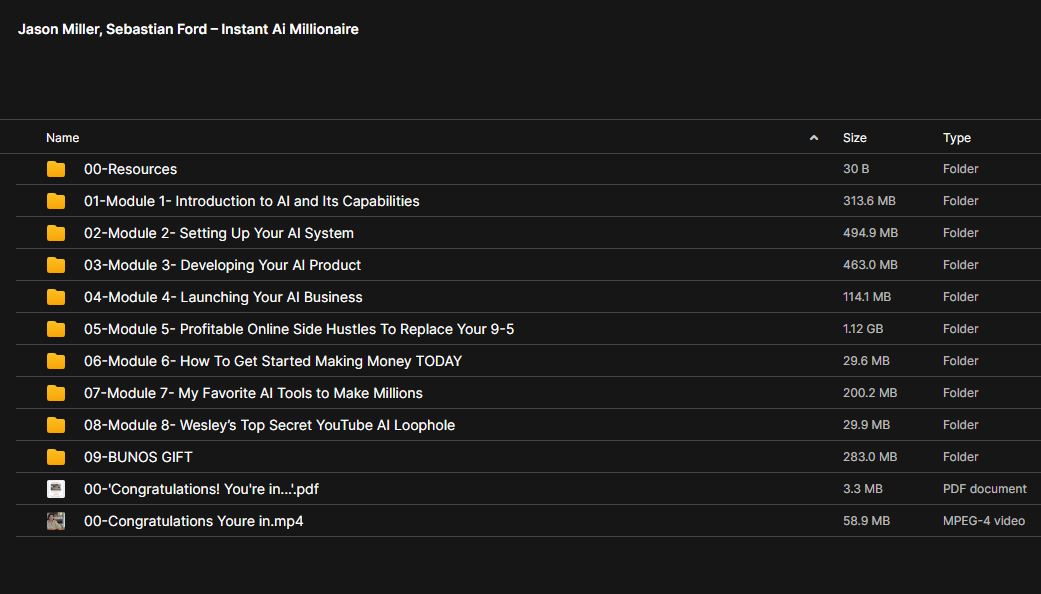The image size is (1041, 594).
Task: Play the 00-Congratulations Youre in.mp4 video
Action: [x=193, y=521]
